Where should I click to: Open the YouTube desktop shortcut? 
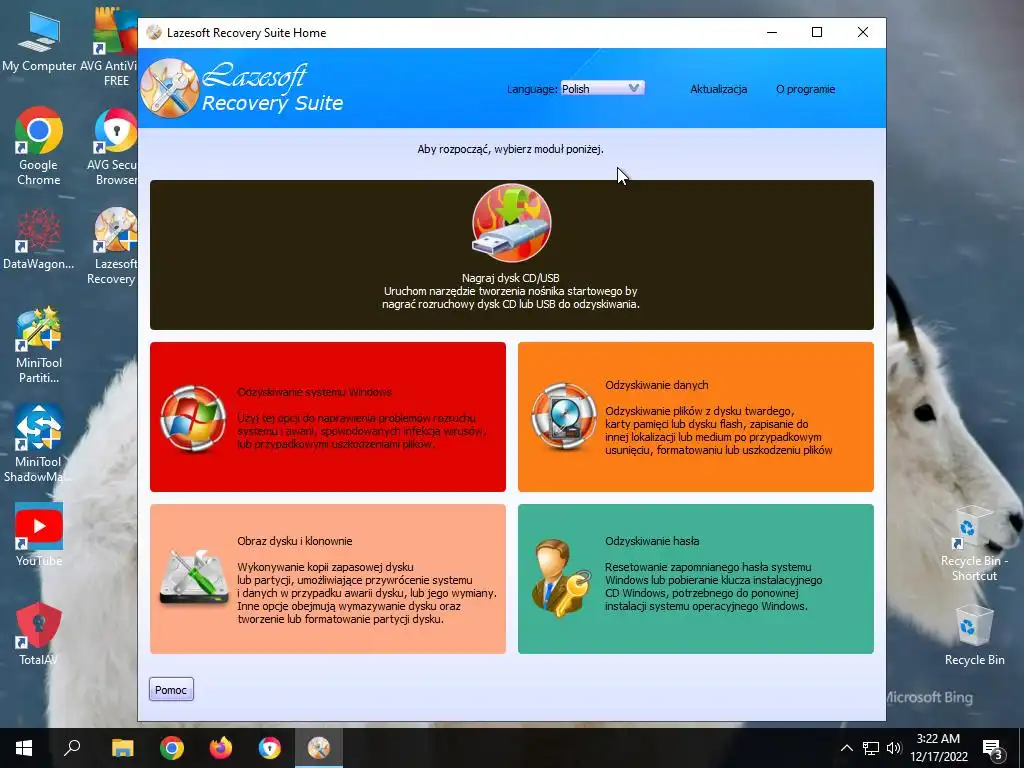39,535
